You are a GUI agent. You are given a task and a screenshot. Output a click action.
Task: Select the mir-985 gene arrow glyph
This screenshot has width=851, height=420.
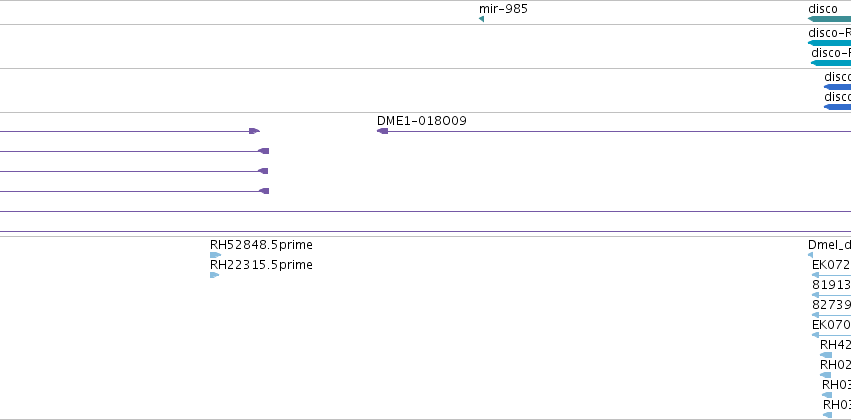481,19
